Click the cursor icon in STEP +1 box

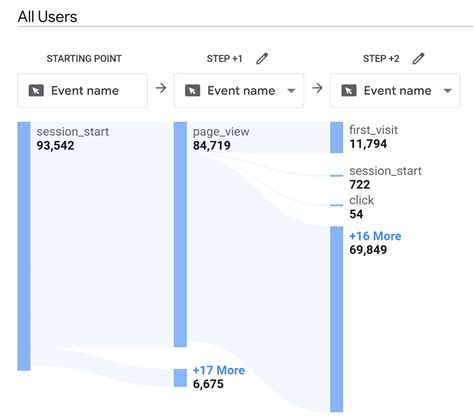(192, 91)
